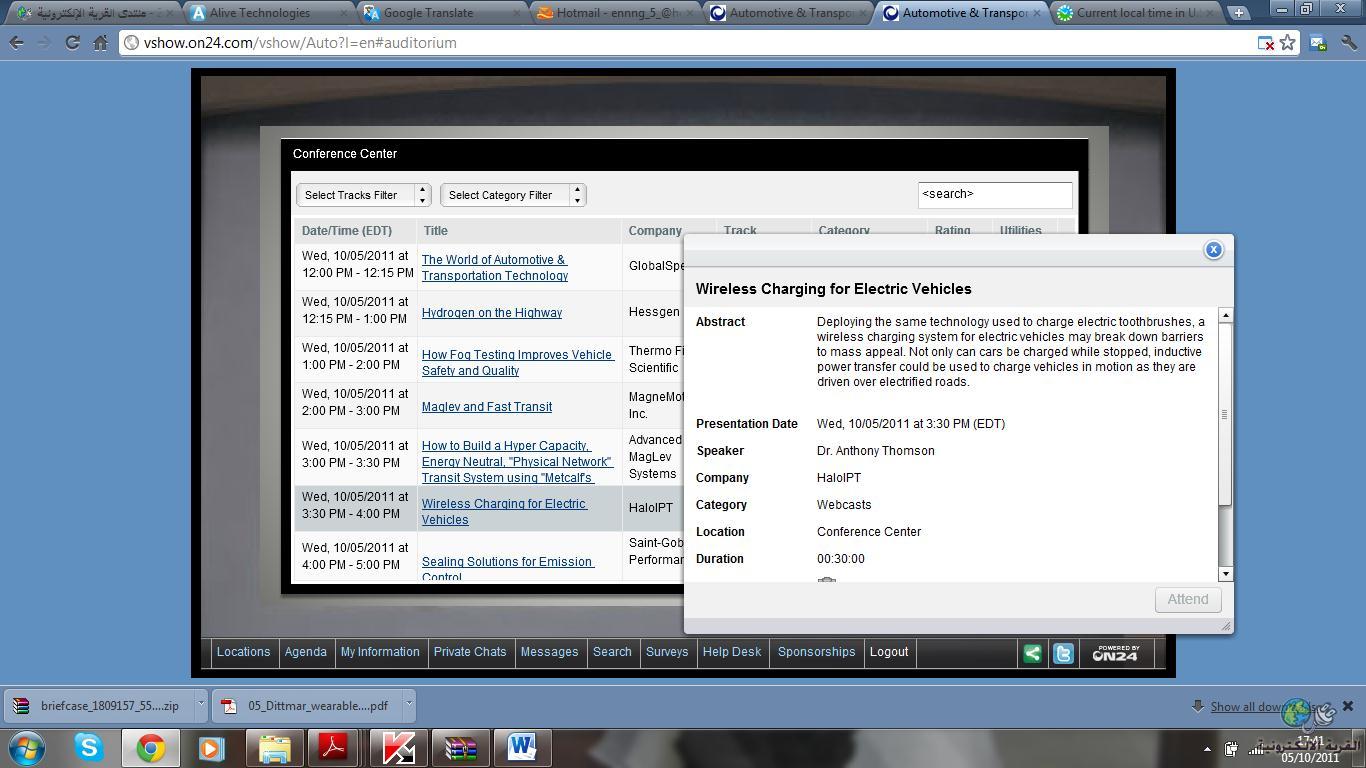Screen dimensions: 1366x768
Task: Open Kaspersky icon in the taskbar
Action: [398, 748]
